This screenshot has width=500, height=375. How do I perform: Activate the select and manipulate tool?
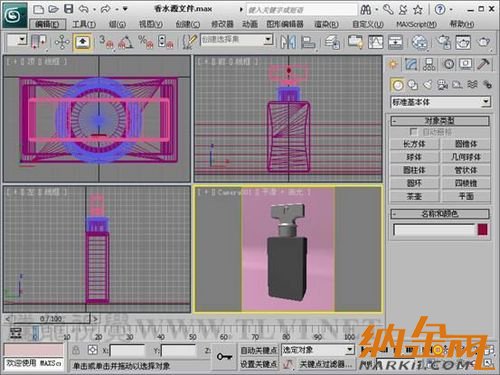tap(62, 42)
